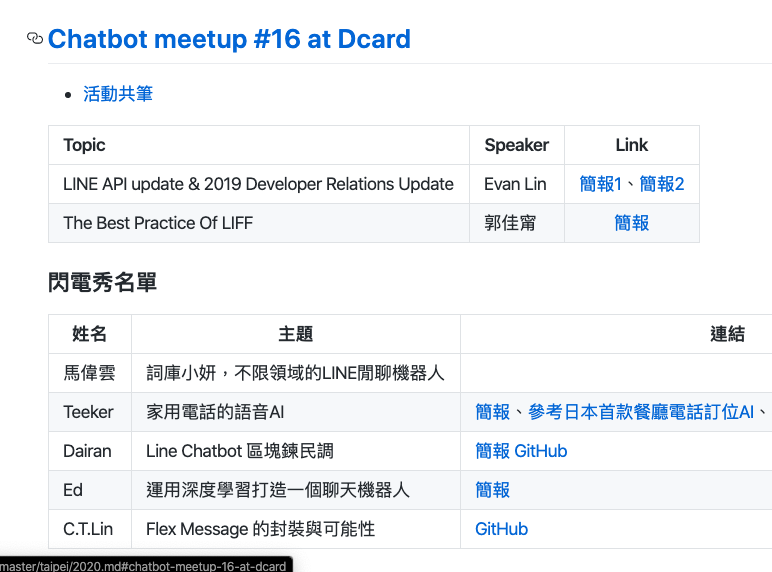Screen dimensions: 772x572
Task: Open the 參考日本首款餐廳電話訂位AI link
Action: click(641, 412)
